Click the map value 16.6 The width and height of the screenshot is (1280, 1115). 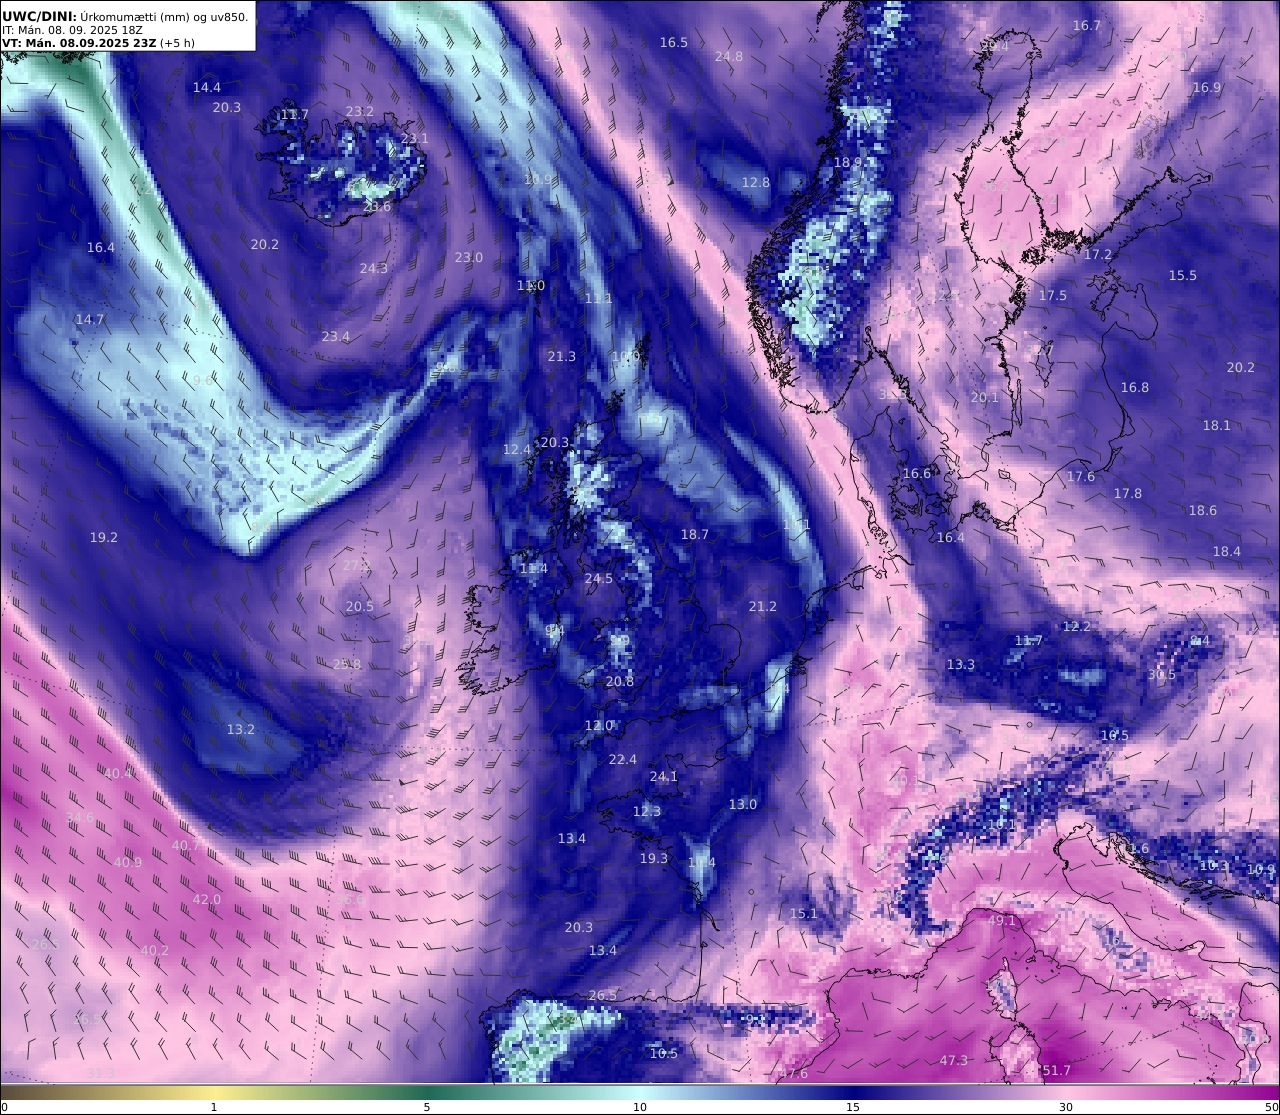pos(917,473)
